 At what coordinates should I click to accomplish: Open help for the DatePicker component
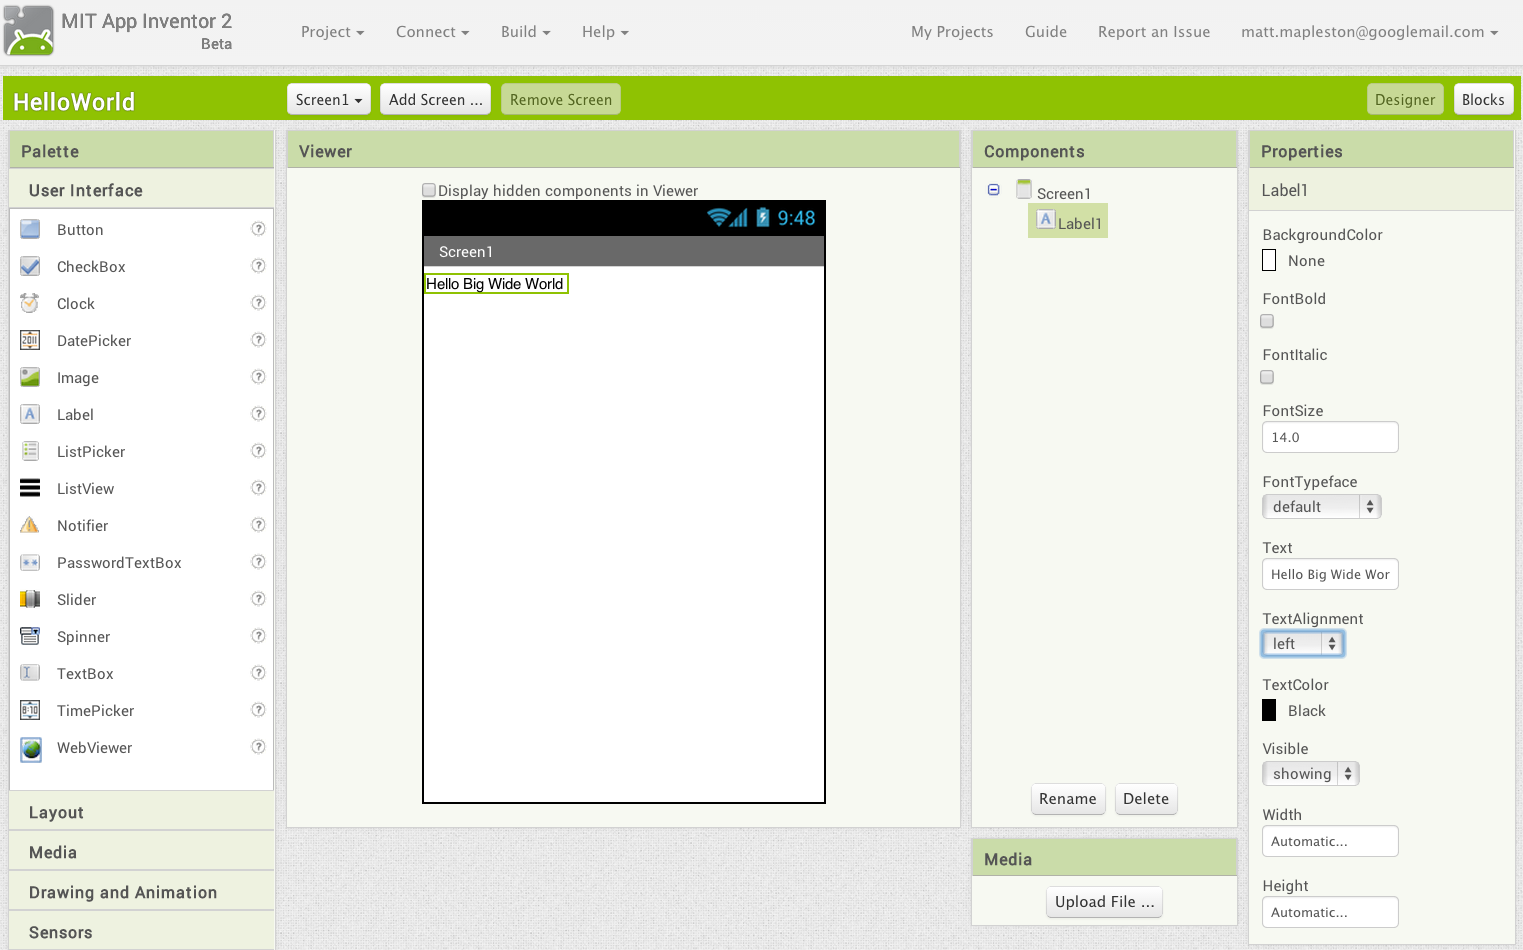(258, 340)
